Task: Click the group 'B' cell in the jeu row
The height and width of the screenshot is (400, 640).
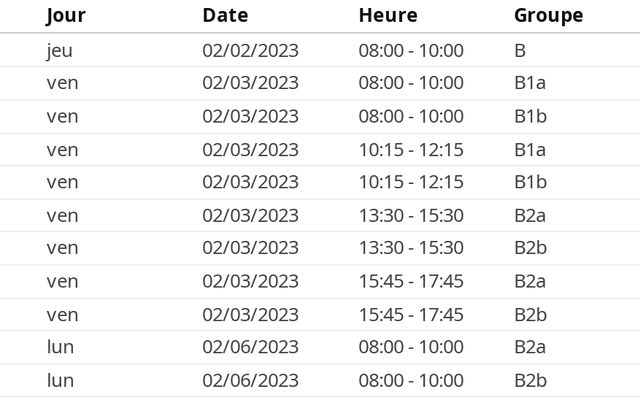Action: coord(520,50)
